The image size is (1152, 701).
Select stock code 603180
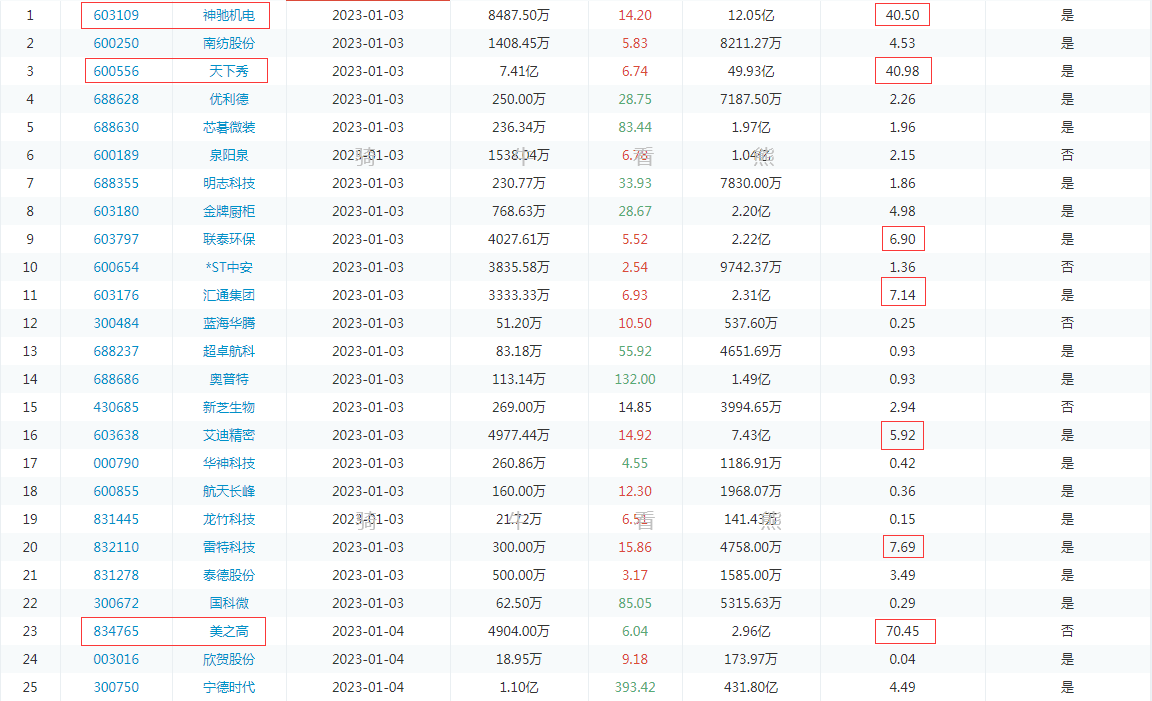coord(116,211)
